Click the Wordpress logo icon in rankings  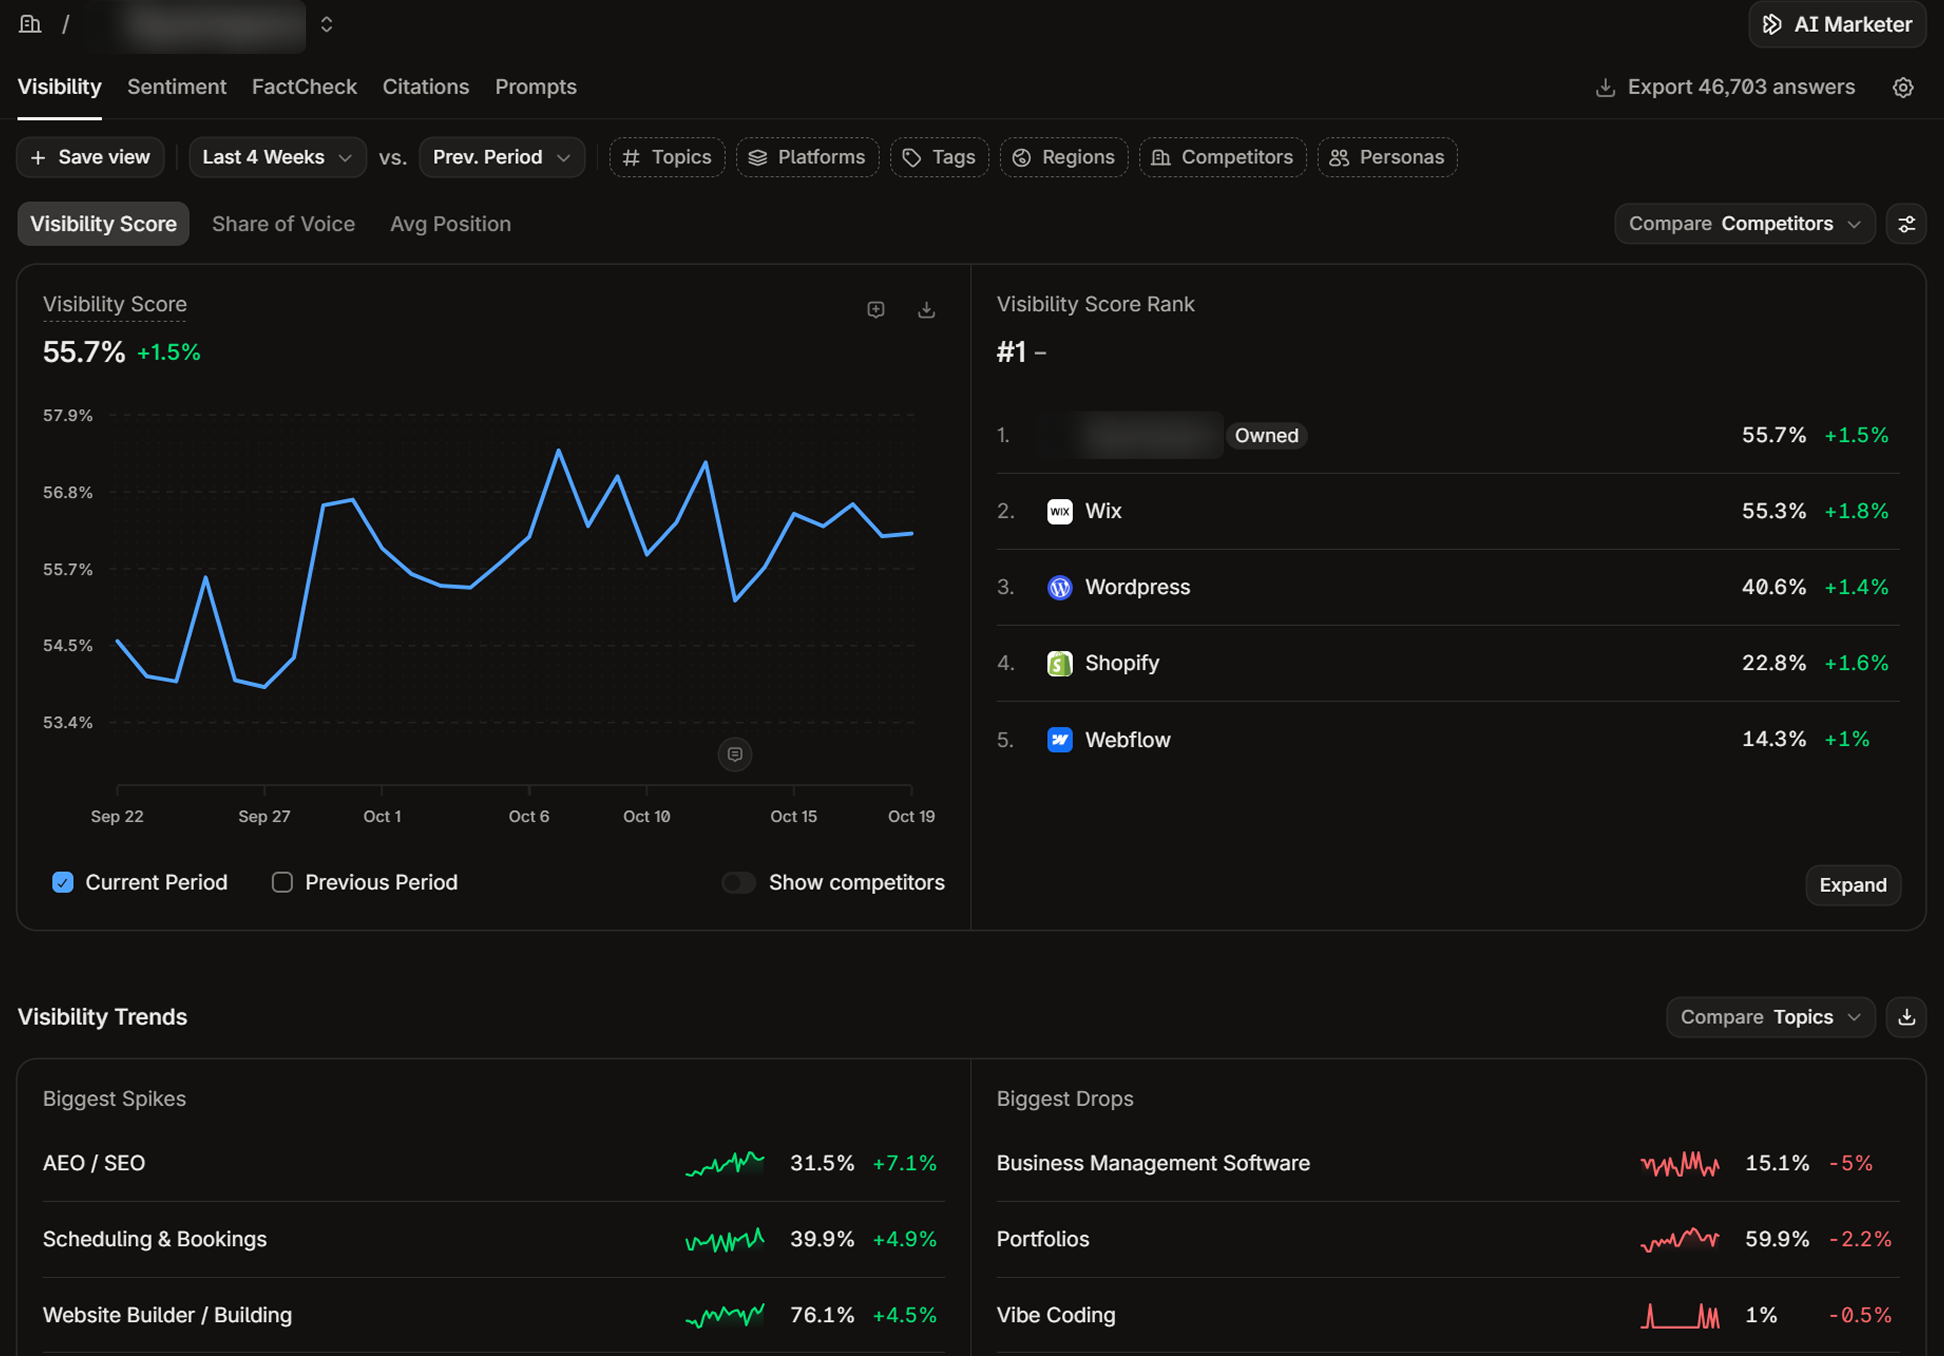(x=1059, y=587)
